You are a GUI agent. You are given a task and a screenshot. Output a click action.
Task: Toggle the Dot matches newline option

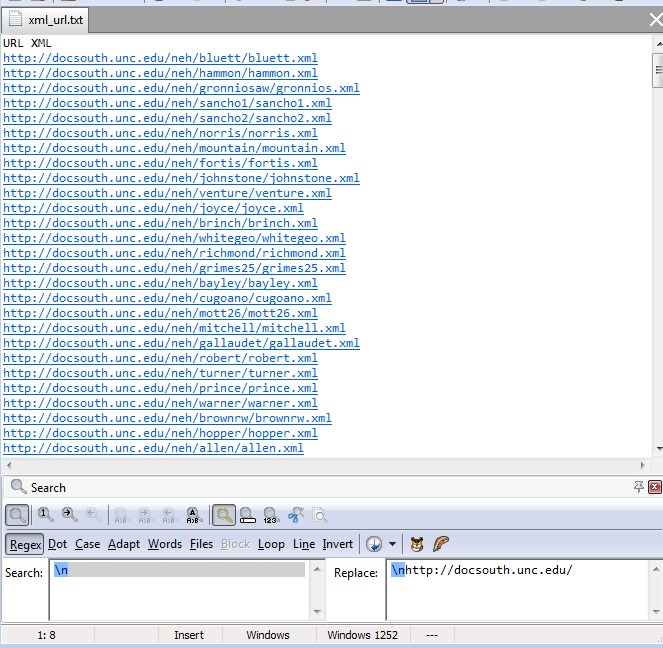[x=58, y=544]
